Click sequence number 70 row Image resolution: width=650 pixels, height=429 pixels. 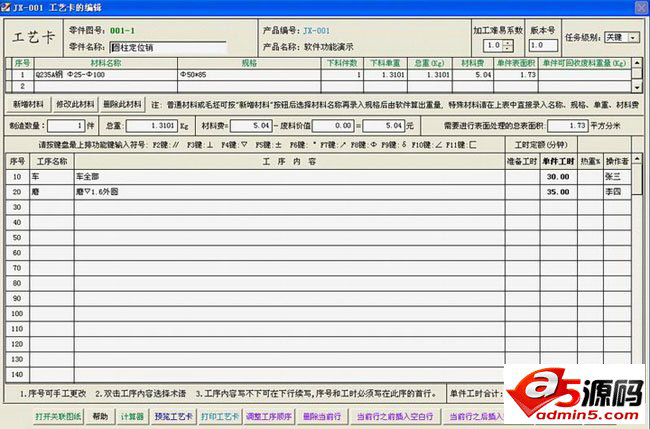(17, 268)
